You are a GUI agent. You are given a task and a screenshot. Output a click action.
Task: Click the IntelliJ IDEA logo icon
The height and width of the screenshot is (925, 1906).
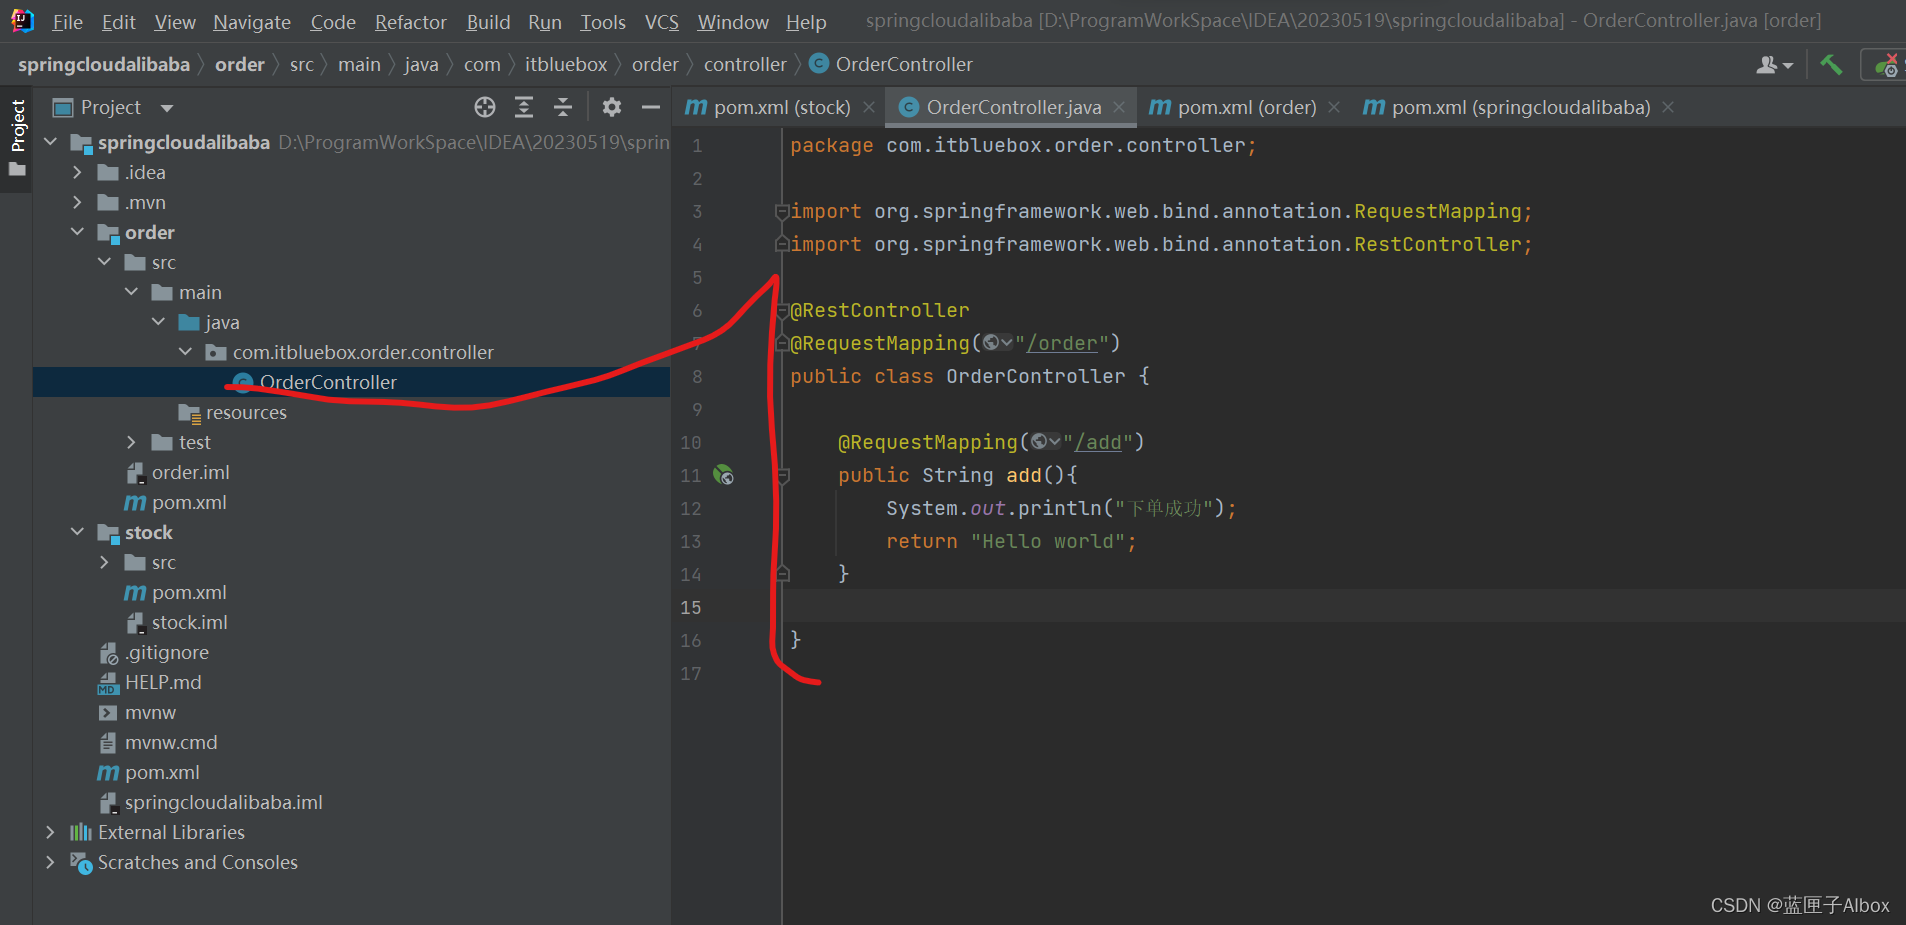tap(22, 20)
